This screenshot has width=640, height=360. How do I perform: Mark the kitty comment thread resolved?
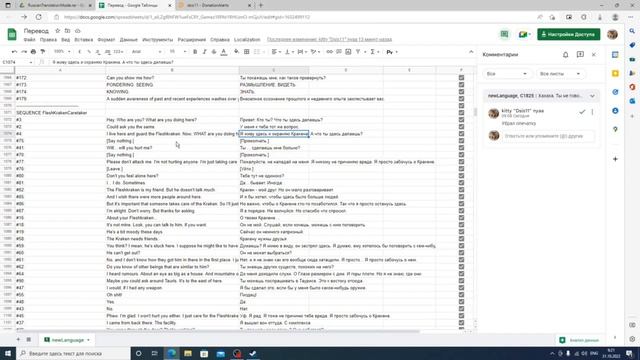pyautogui.click(x=582, y=112)
